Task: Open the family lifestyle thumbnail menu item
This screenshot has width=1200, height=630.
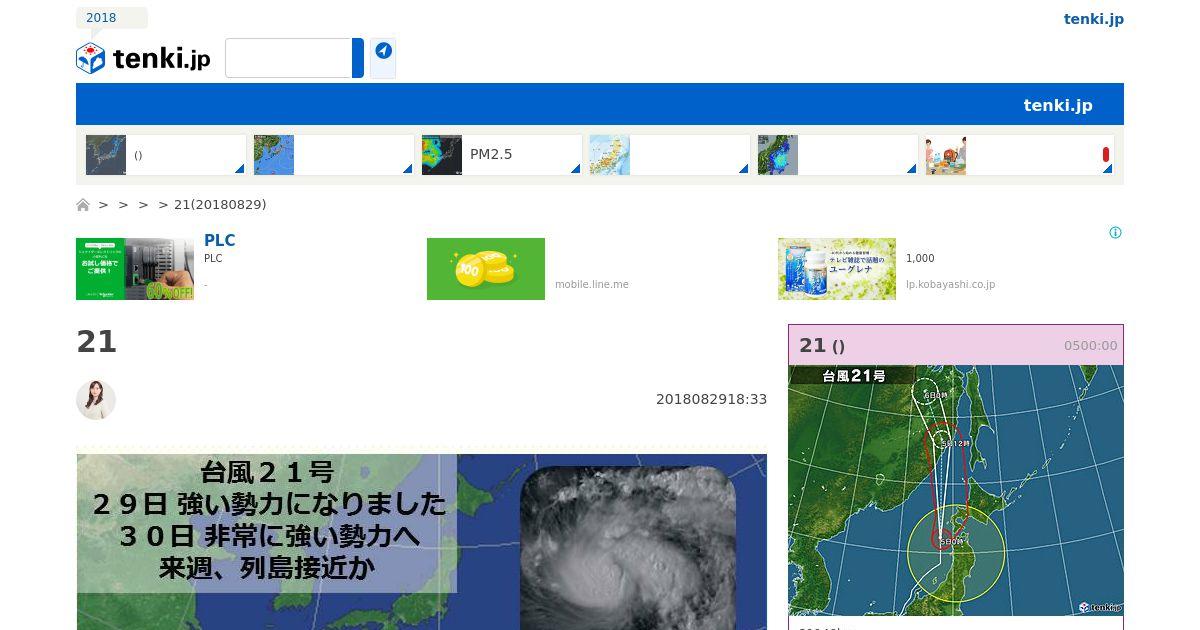Action: 1019,155
